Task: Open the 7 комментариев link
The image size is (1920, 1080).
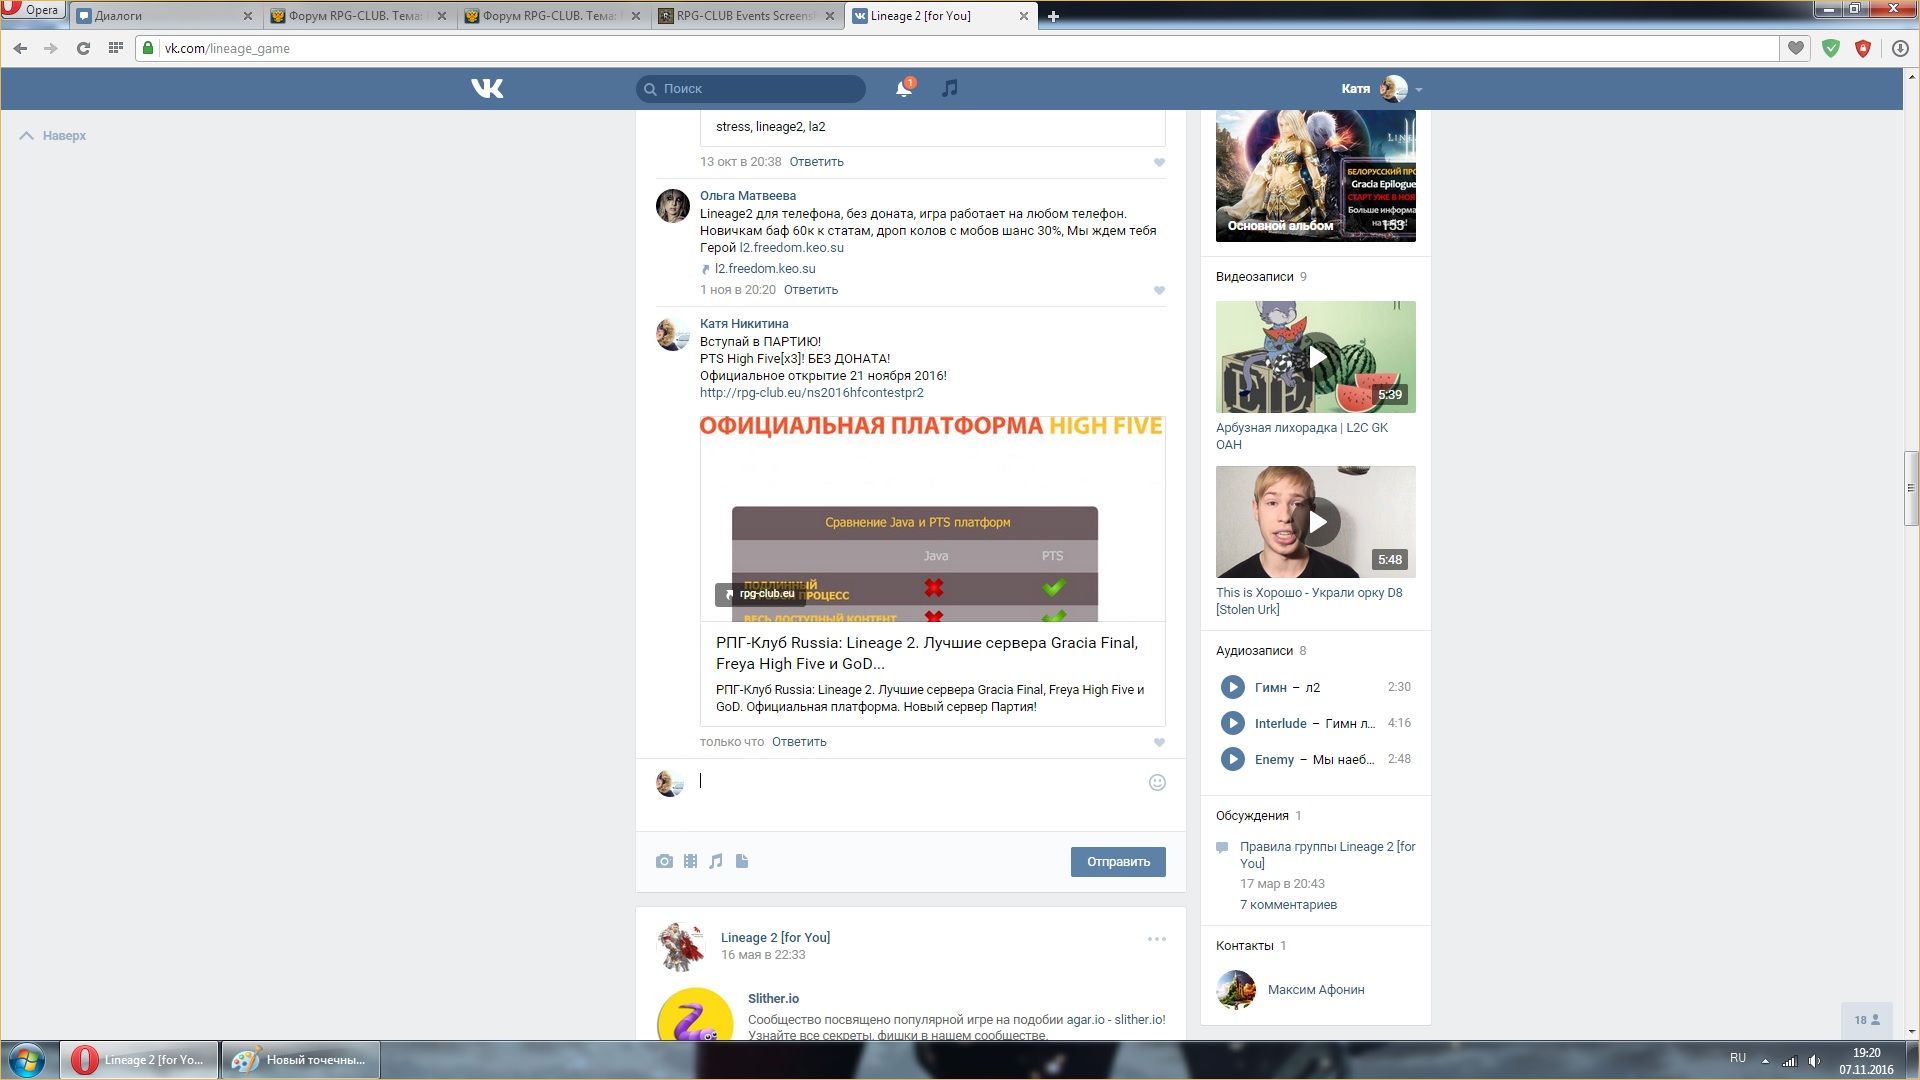Action: [1288, 905]
